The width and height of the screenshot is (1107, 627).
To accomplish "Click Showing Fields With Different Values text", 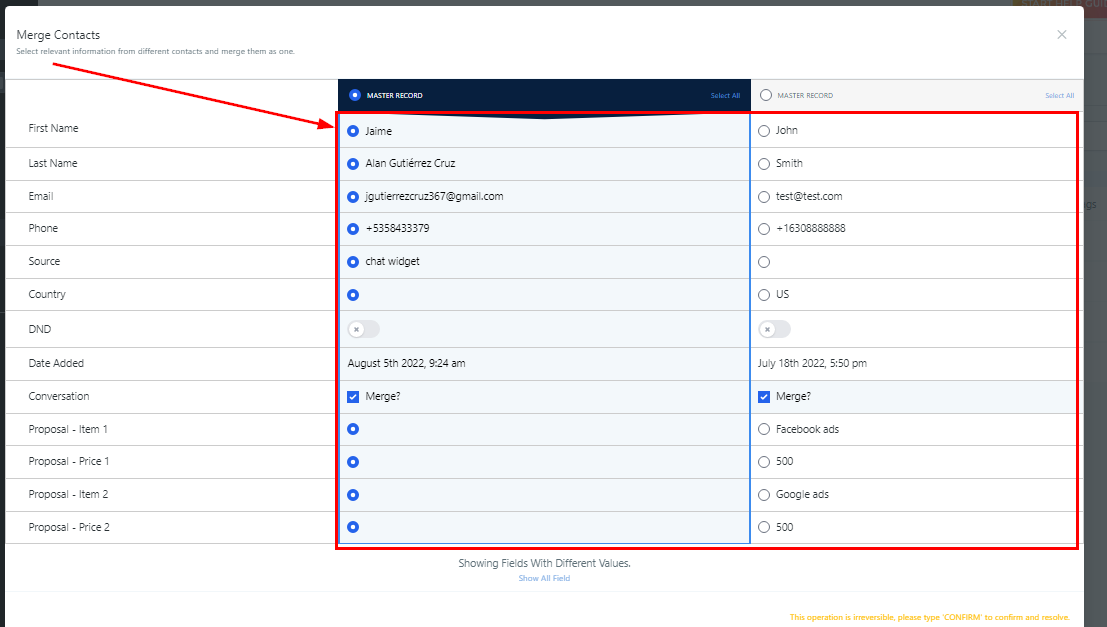I will [544, 563].
